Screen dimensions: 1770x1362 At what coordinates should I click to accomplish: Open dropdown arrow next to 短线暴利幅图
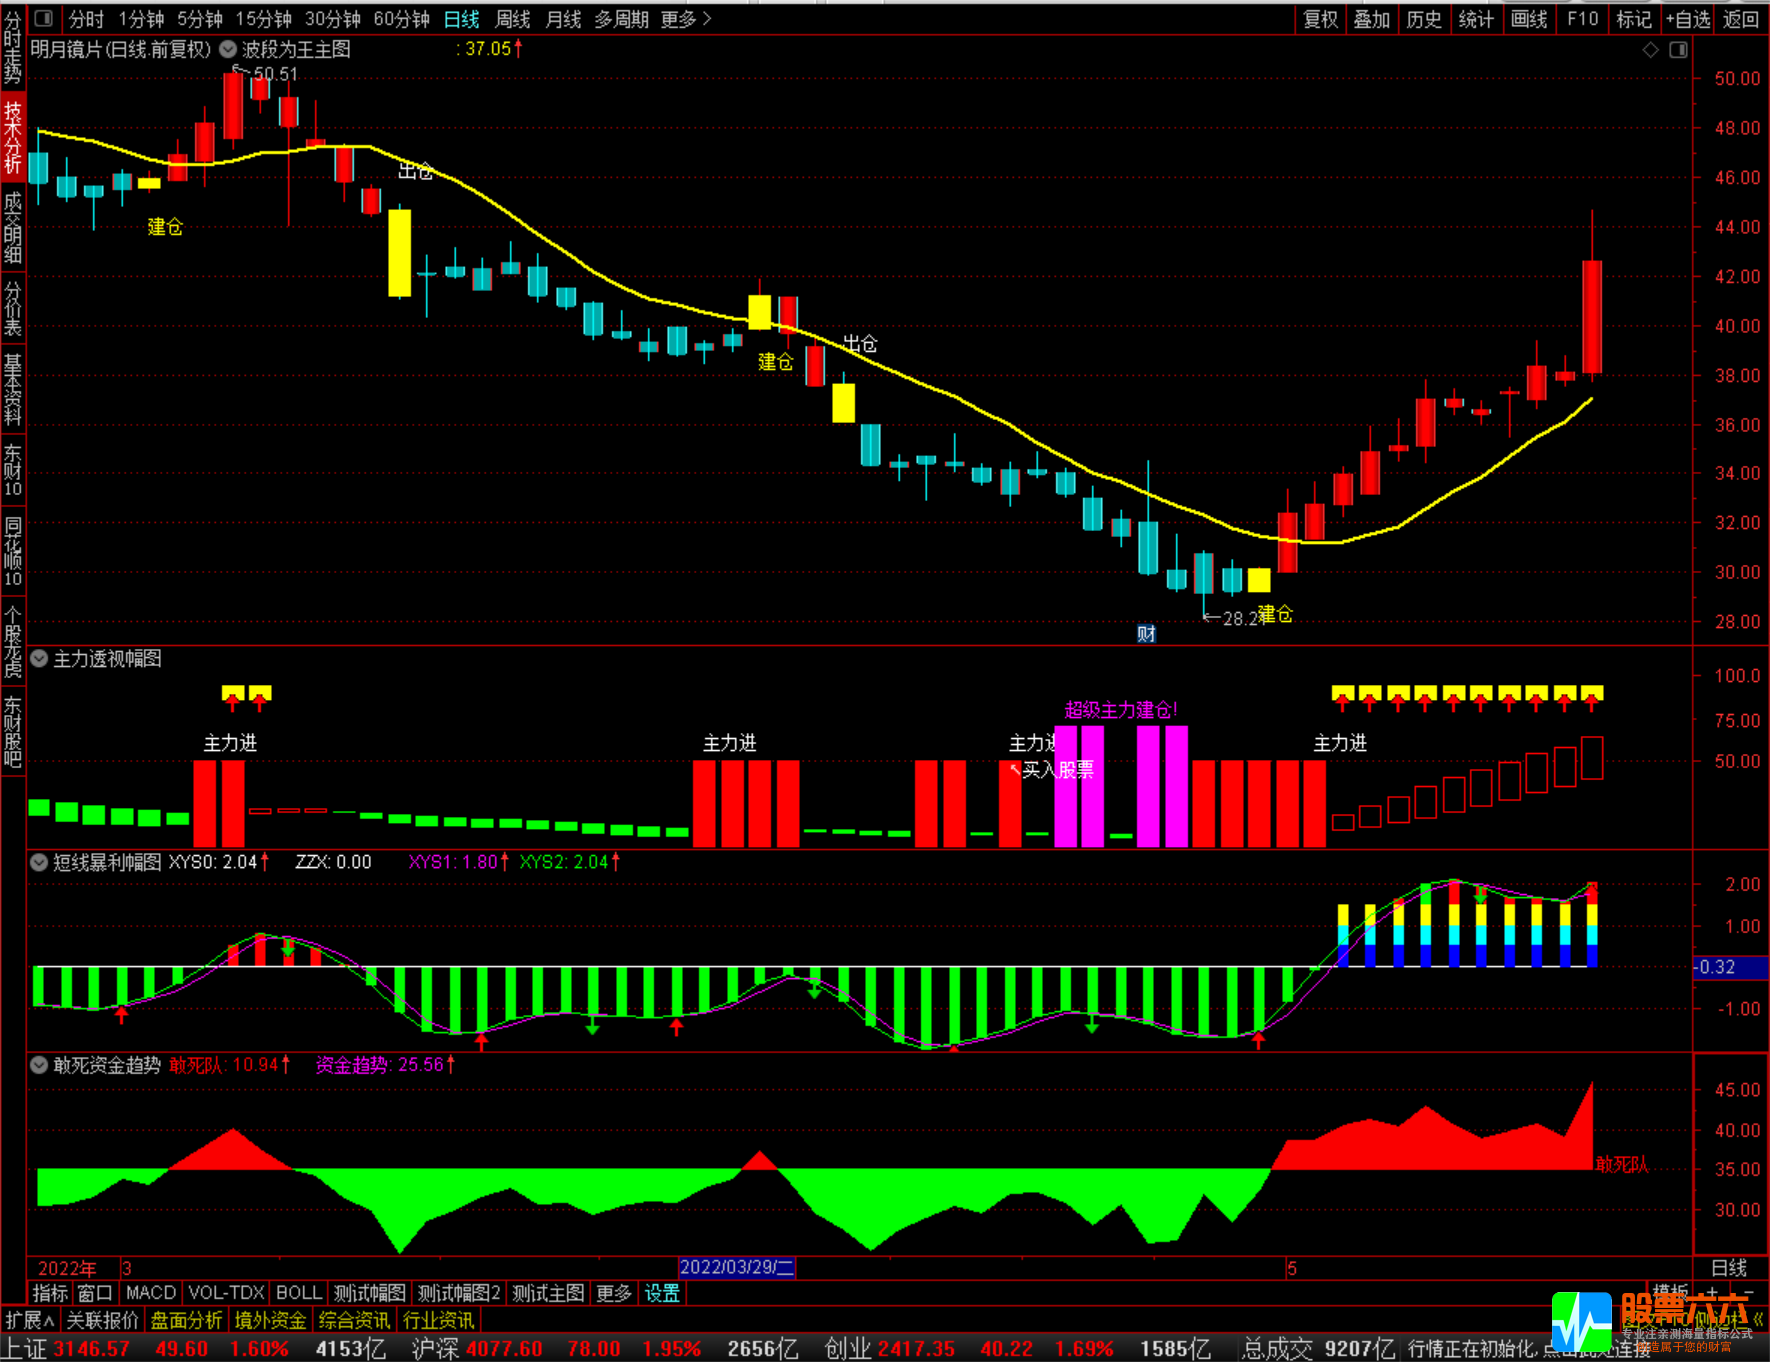[x=39, y=862]
